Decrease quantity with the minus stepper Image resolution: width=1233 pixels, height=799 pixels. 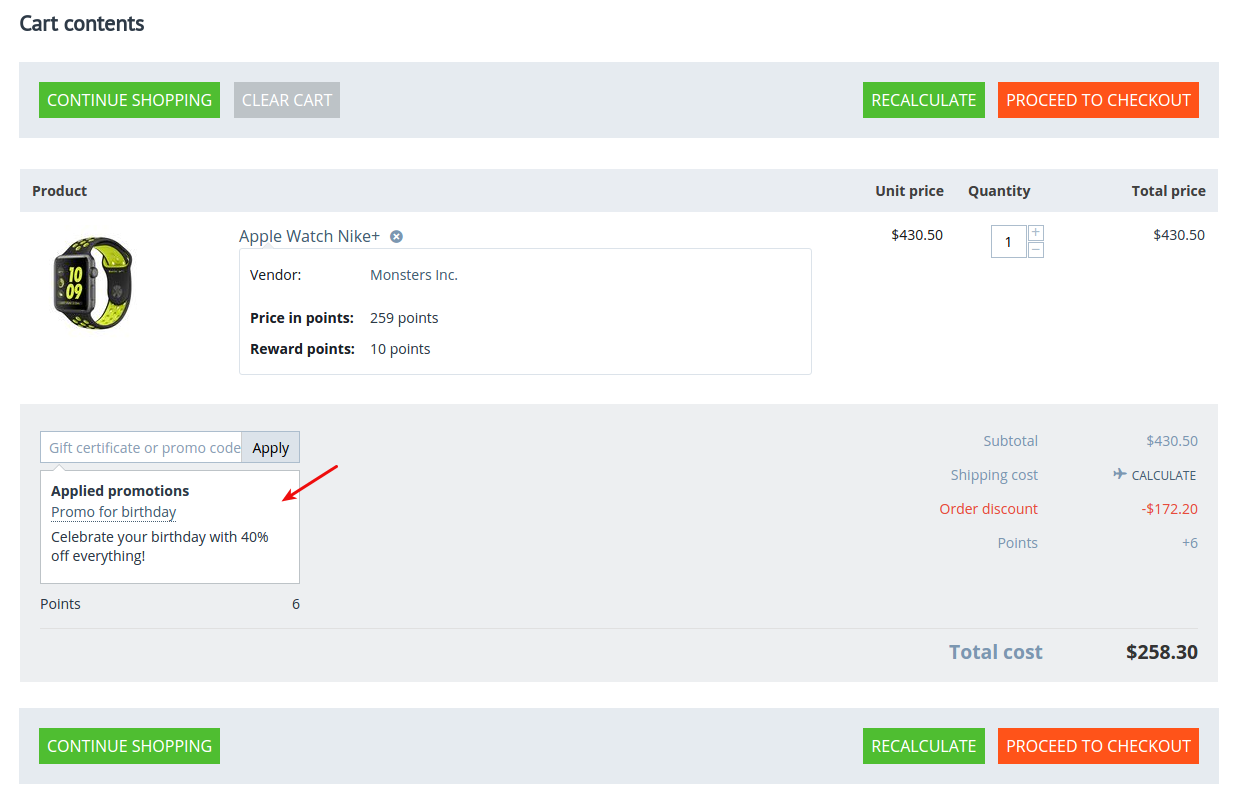1036,249
